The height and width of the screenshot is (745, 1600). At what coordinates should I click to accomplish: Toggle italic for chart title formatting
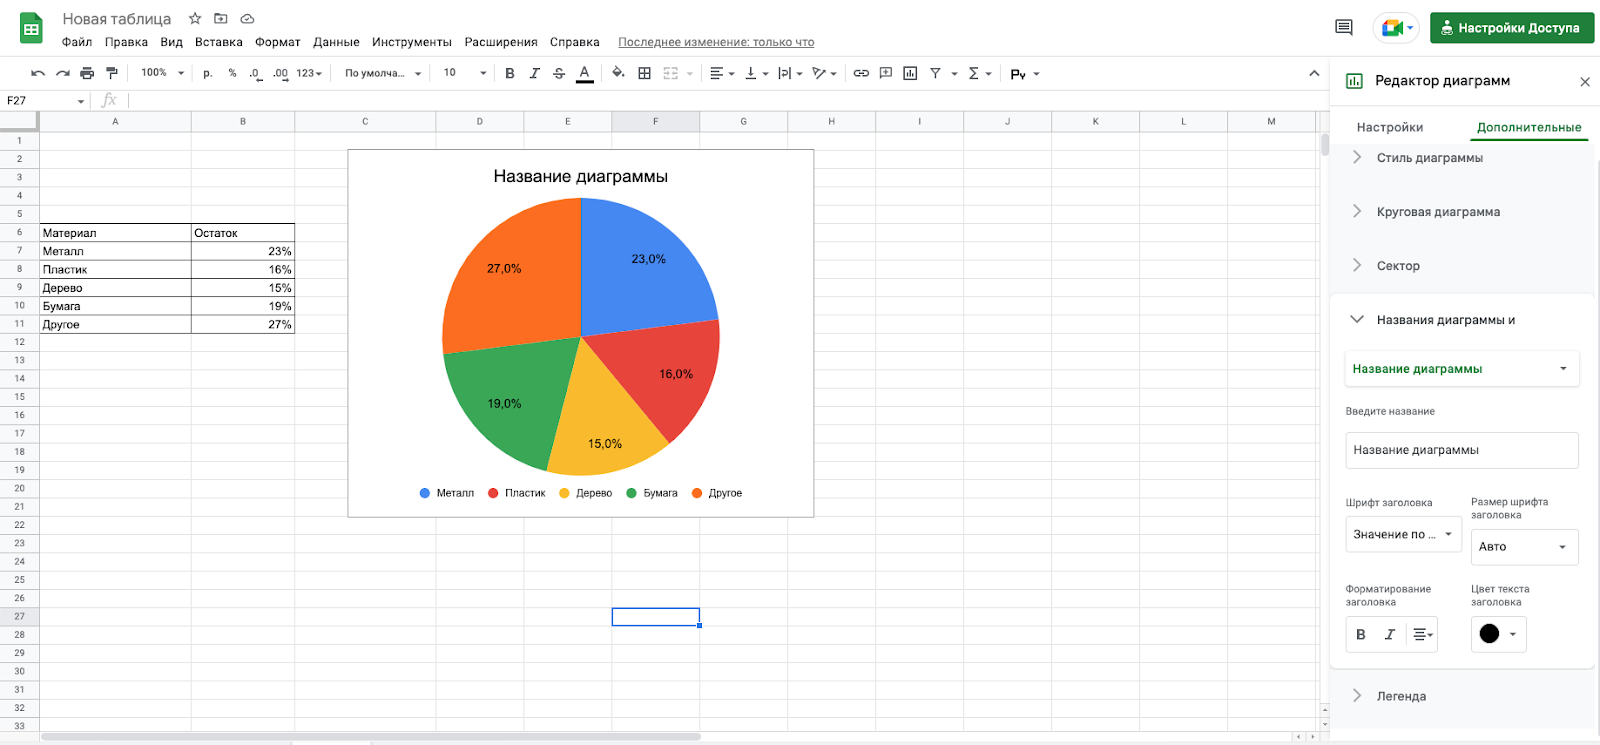click(x=1389, y=635)
